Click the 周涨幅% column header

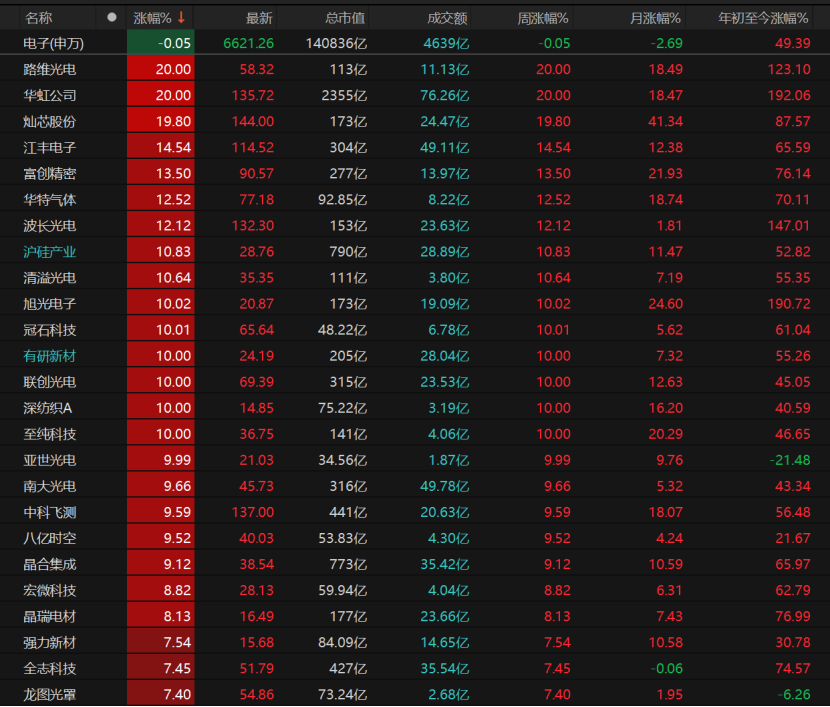click(543, 18)
